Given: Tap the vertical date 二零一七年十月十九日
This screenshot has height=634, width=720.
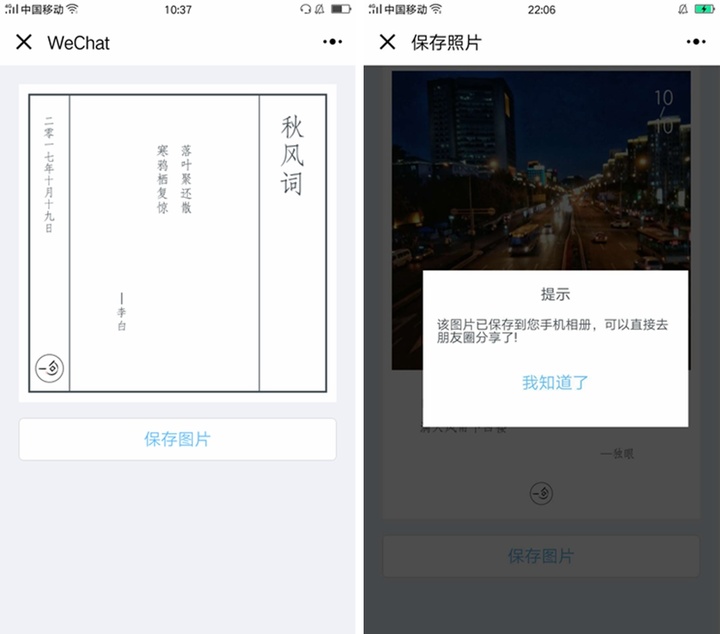Looking at the screenshot, I should 49,174.
